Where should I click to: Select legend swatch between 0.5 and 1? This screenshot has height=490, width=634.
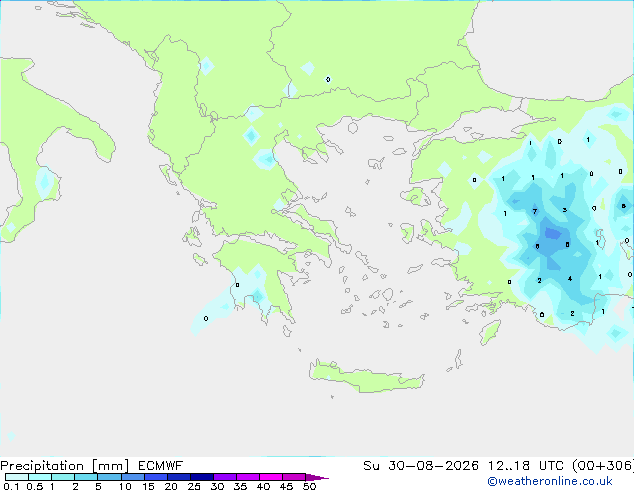point(40,477)
